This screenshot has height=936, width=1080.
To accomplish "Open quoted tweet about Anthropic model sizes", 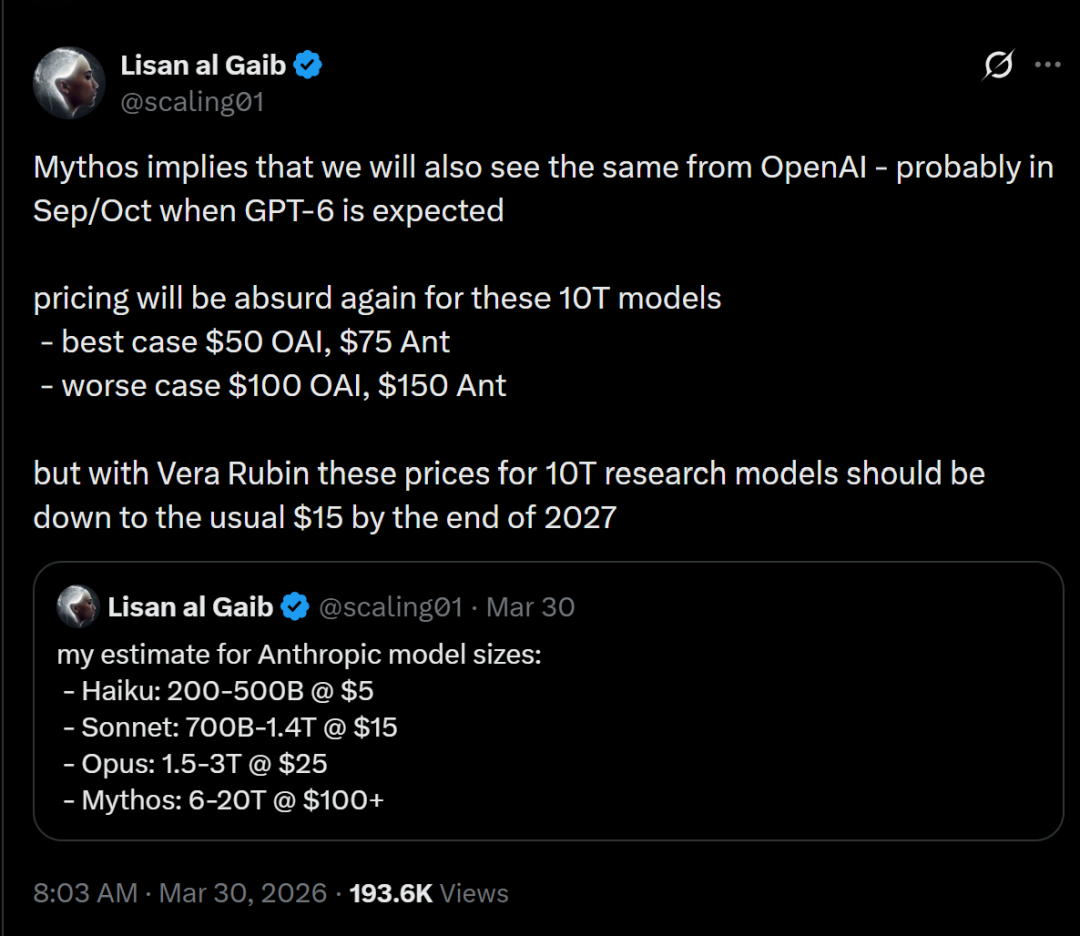I will 548,701.
